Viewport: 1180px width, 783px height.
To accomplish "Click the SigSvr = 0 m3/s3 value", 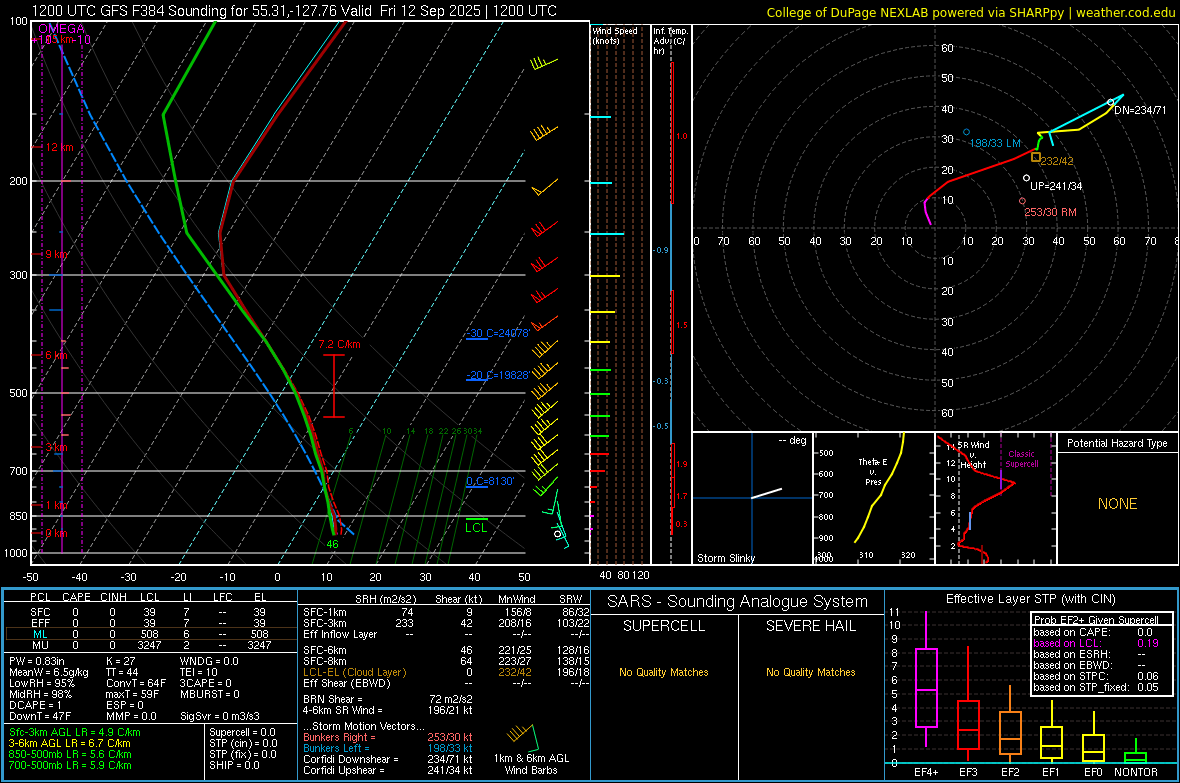I will (220, 717).
